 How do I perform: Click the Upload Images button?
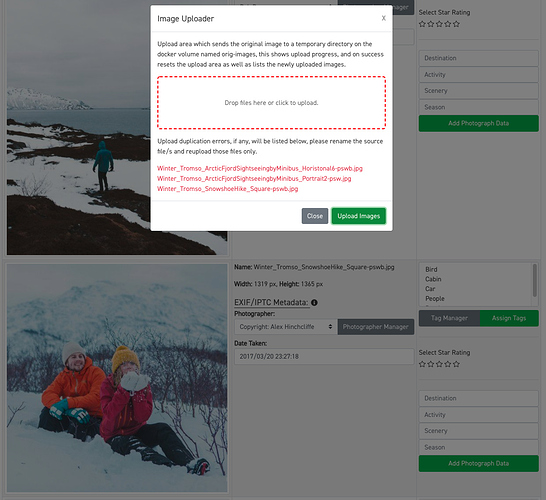(x=359, y=216)
